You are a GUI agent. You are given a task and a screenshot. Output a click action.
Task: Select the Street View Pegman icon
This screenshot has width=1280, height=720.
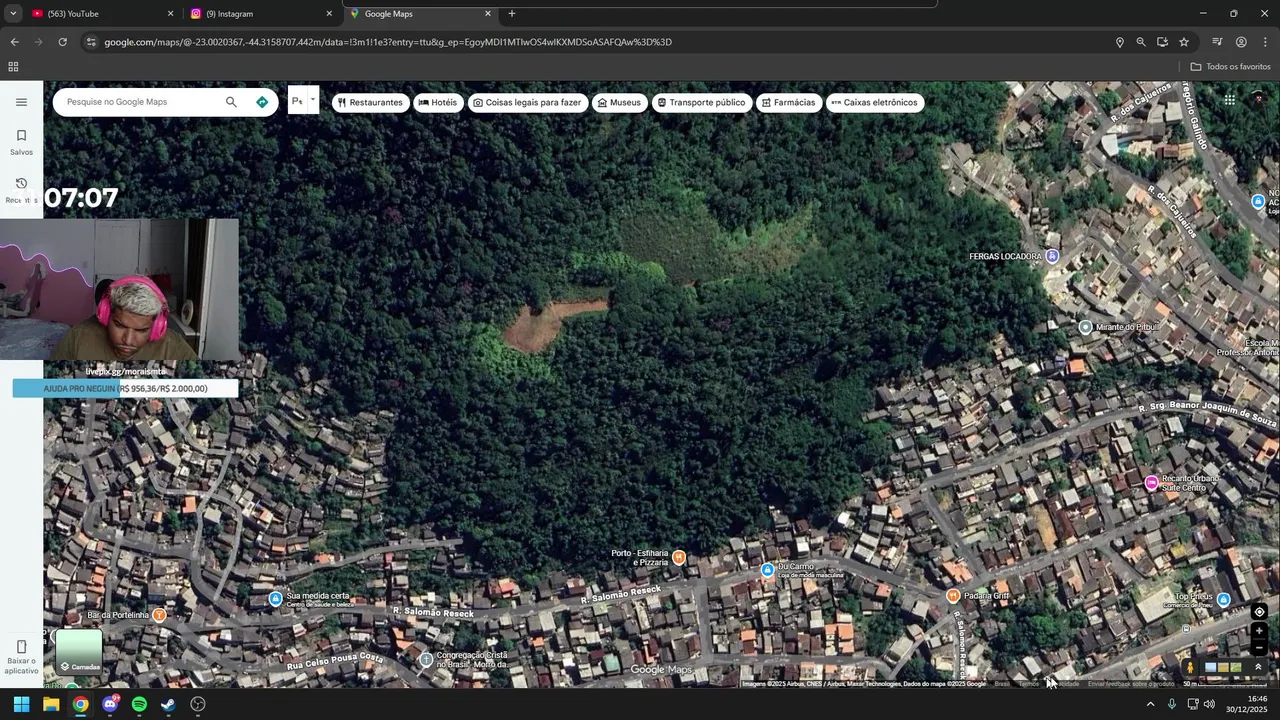coord(1190,667)
